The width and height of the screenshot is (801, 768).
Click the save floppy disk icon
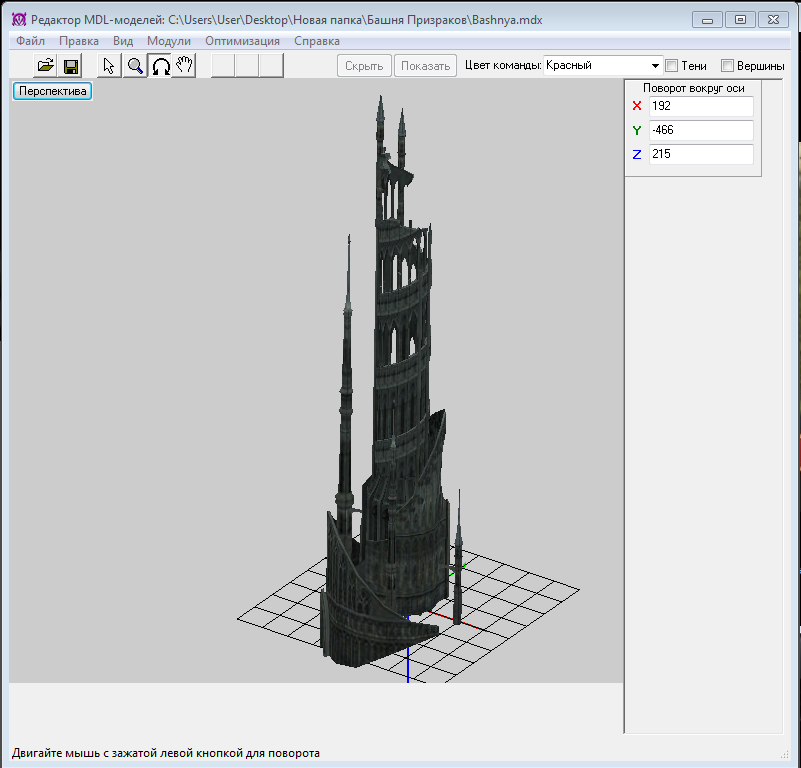(71, 66)
